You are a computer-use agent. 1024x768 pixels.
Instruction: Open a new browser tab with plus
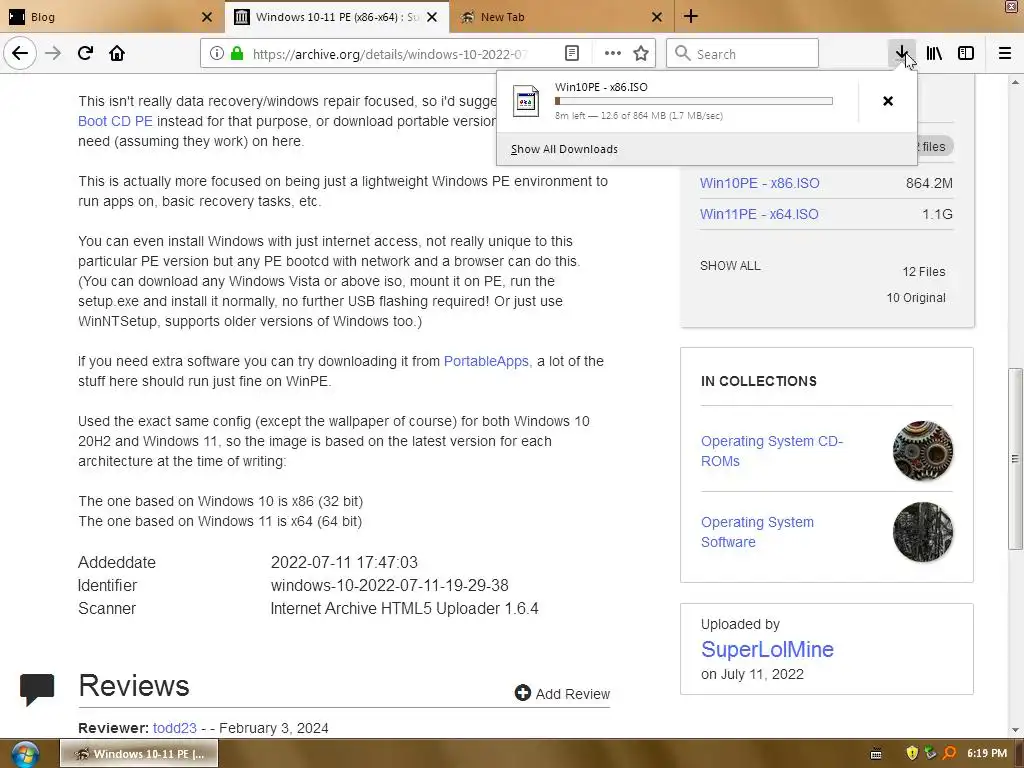pos(691,17)
